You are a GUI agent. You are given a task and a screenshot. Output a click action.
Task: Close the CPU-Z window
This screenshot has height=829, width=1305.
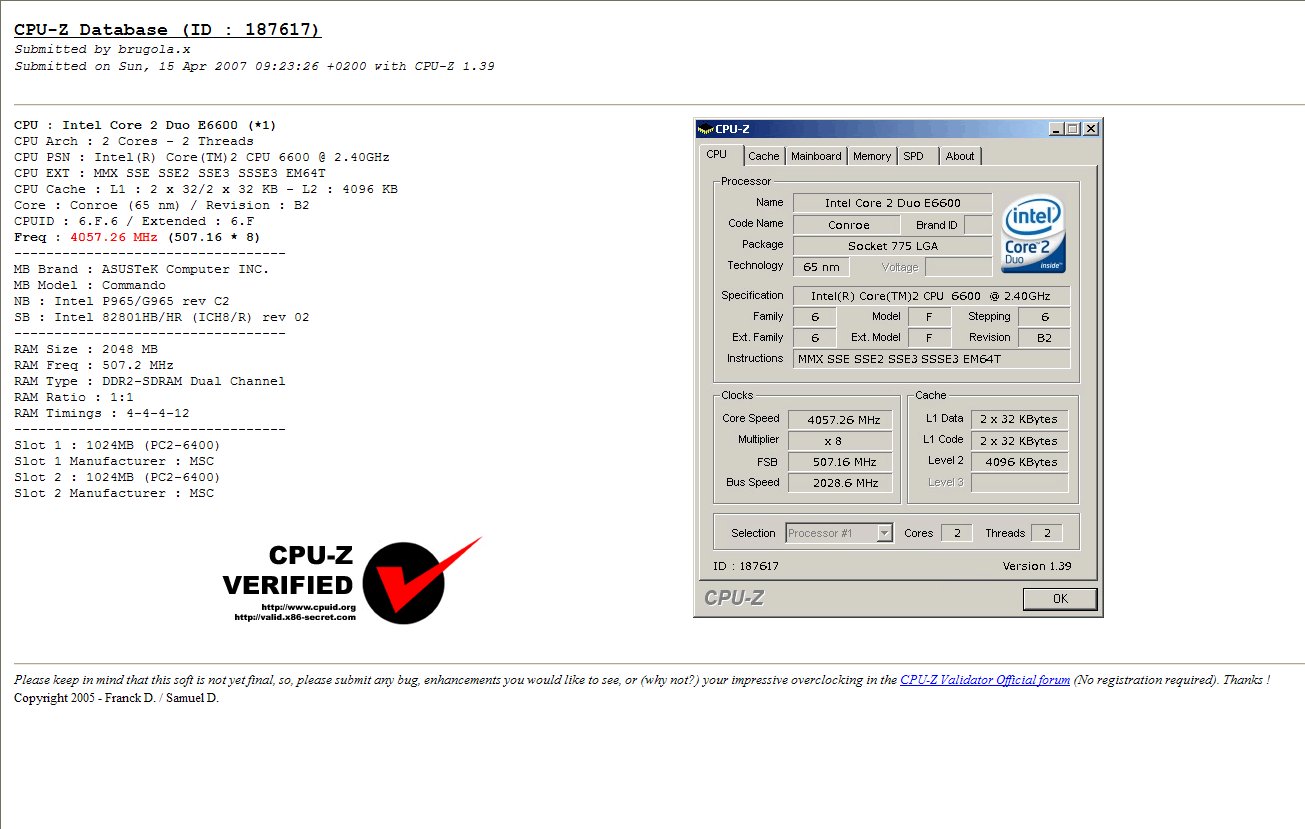pyautogui.click(x=1091, y=128)
